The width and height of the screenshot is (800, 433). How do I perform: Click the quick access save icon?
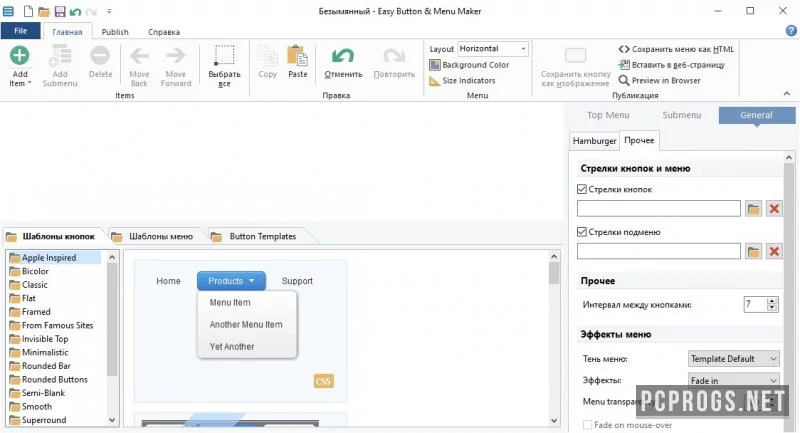click(60, 11)
